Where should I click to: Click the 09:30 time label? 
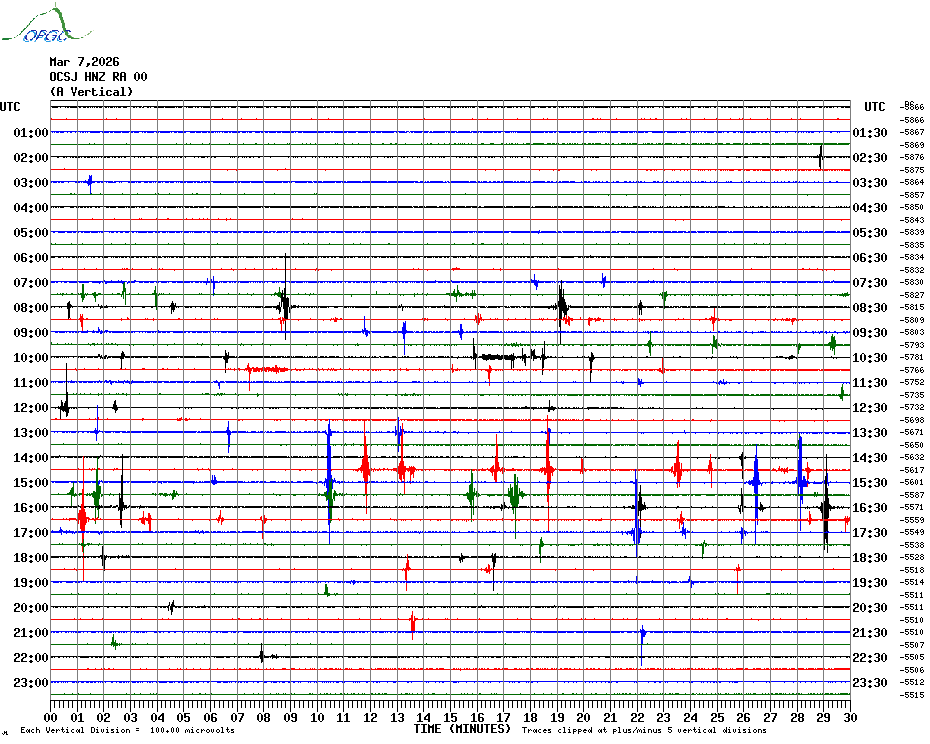870,332
